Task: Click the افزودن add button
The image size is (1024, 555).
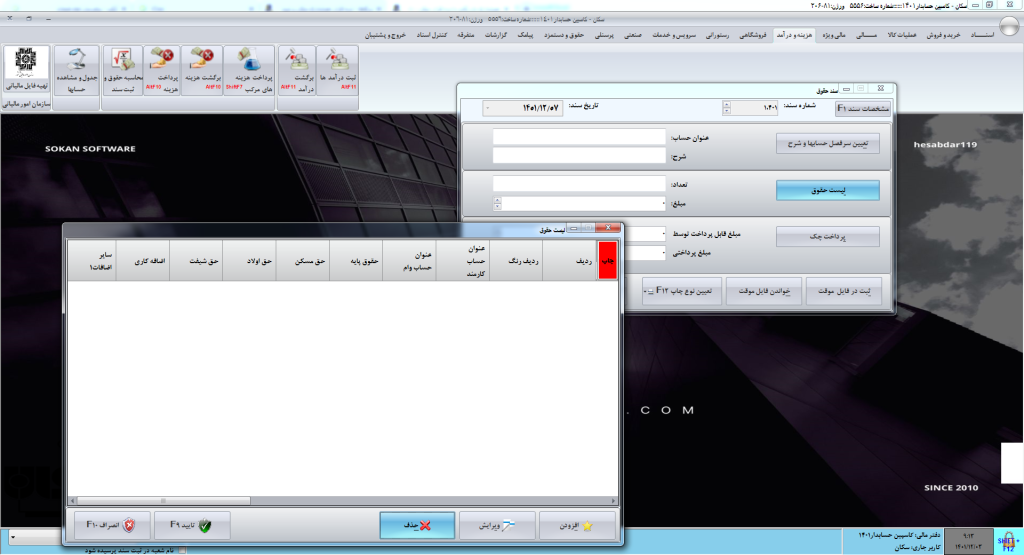Action: point(577,526)
